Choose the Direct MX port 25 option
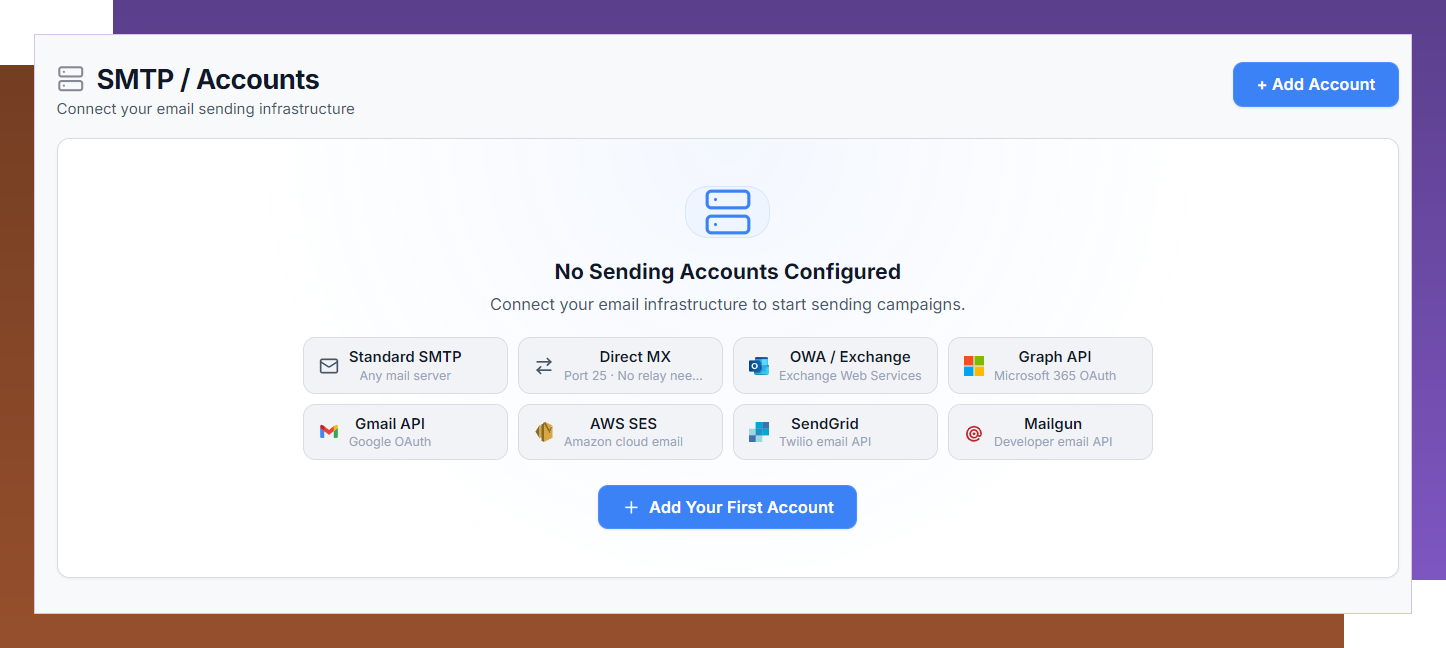Screen dimensions: 1446x648 coord(620,365)
